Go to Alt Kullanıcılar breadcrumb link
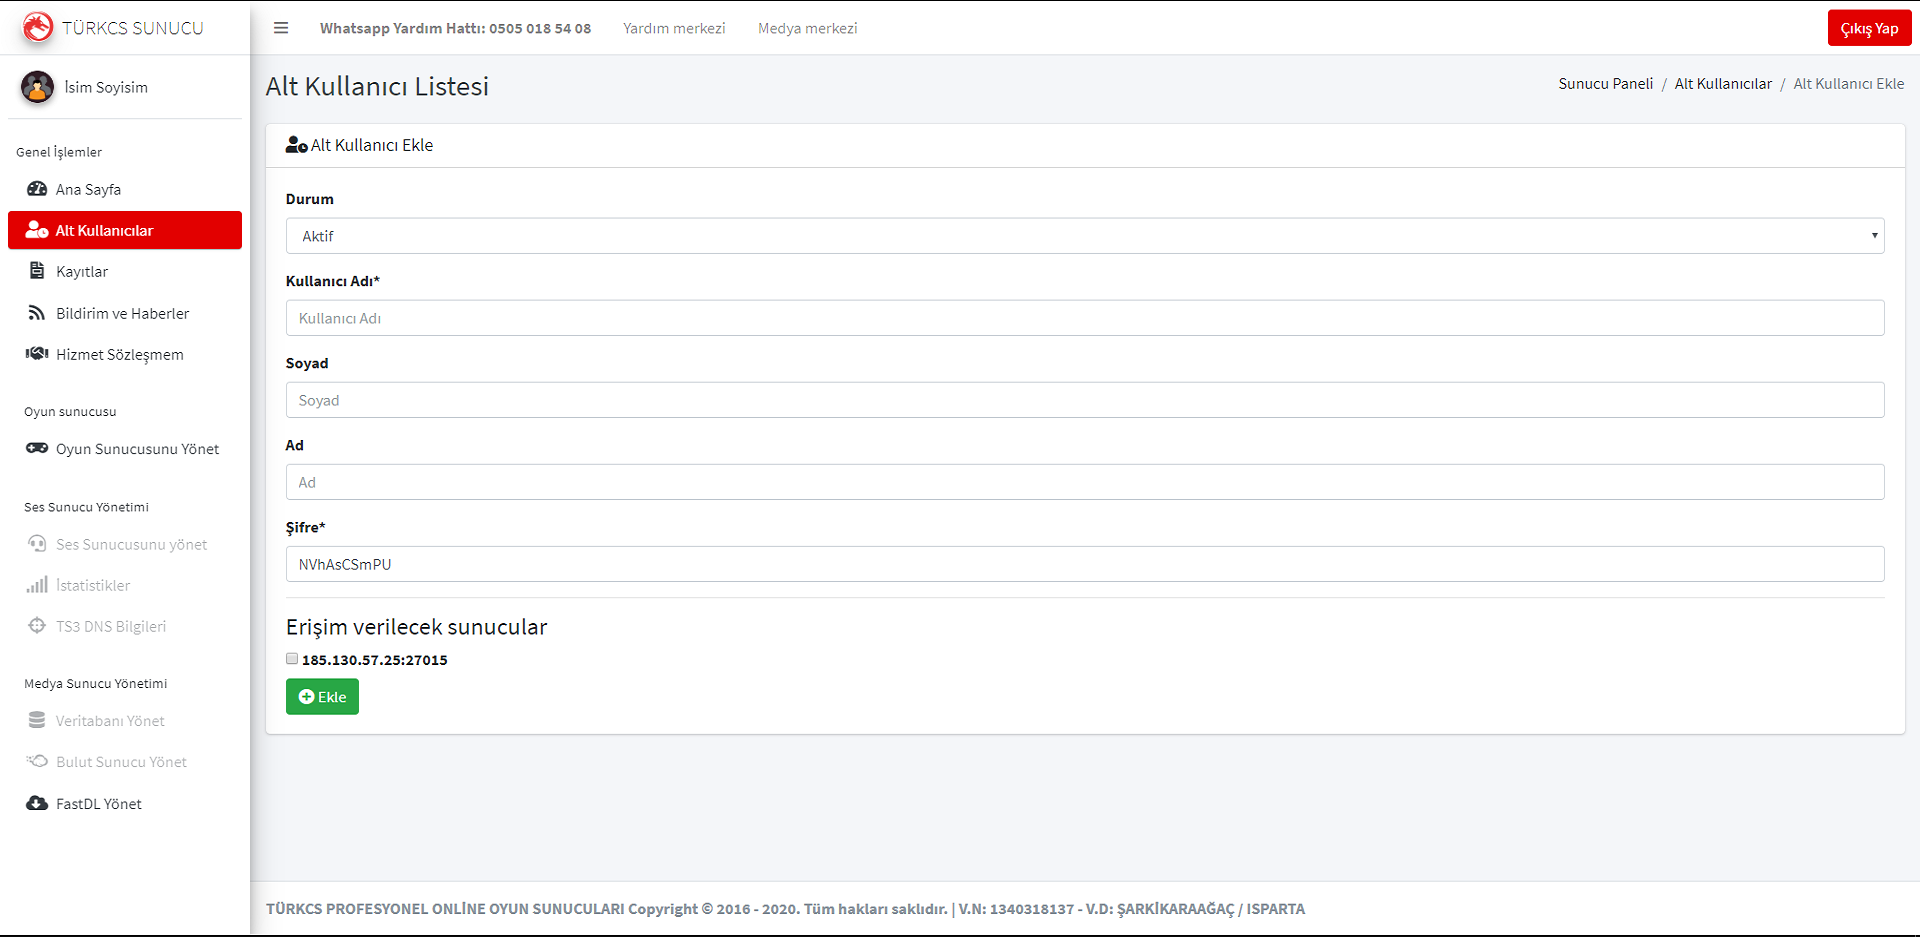 1722,84
